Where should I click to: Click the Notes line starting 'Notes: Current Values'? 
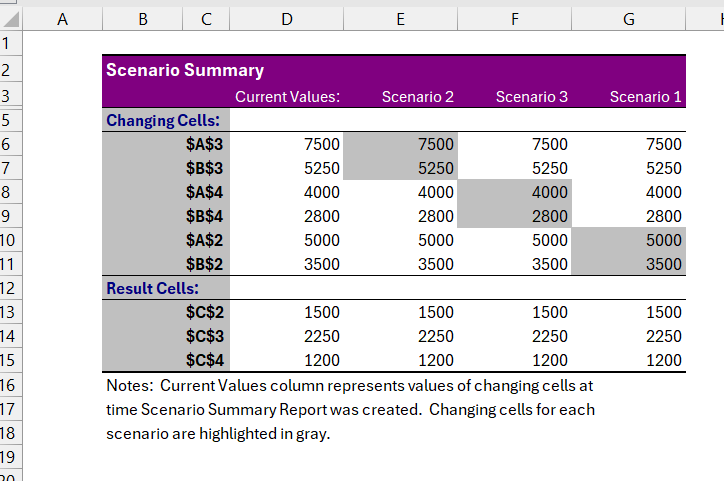350,385
